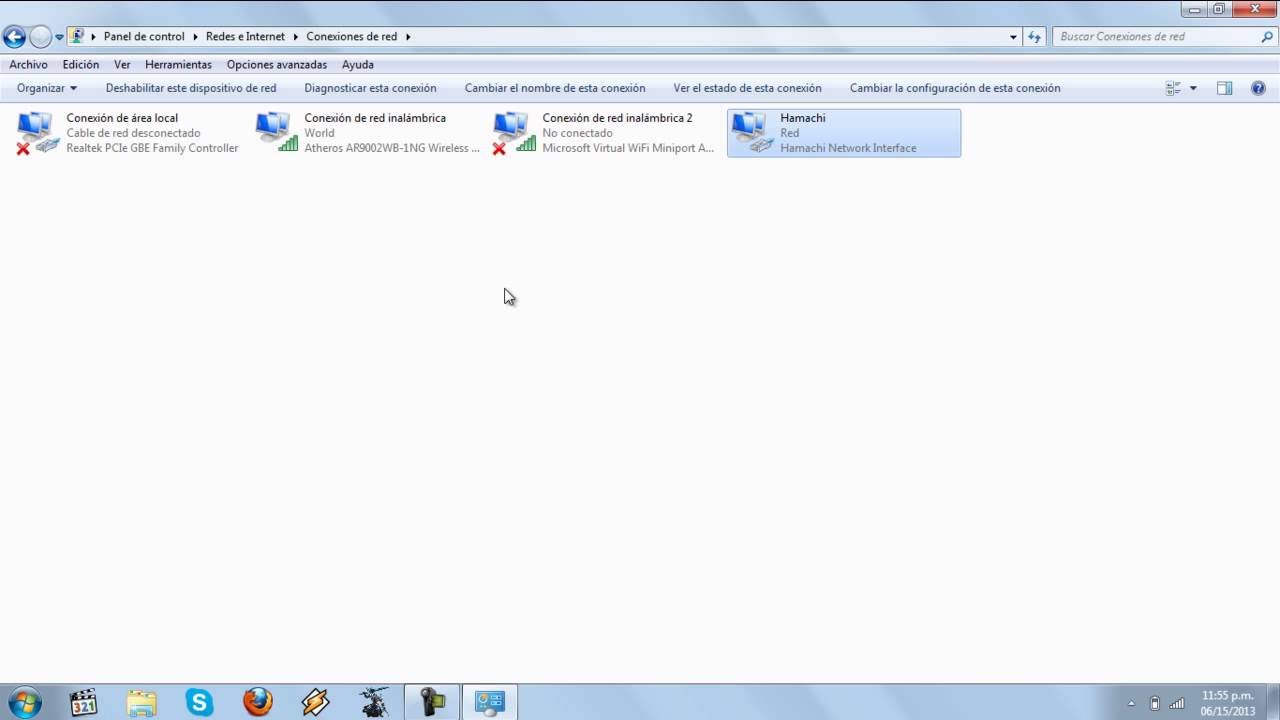The height and width of the screenshot is (720, 1280).
Task: Open the view options dropdown arrow
Action: click(1193, 88)
